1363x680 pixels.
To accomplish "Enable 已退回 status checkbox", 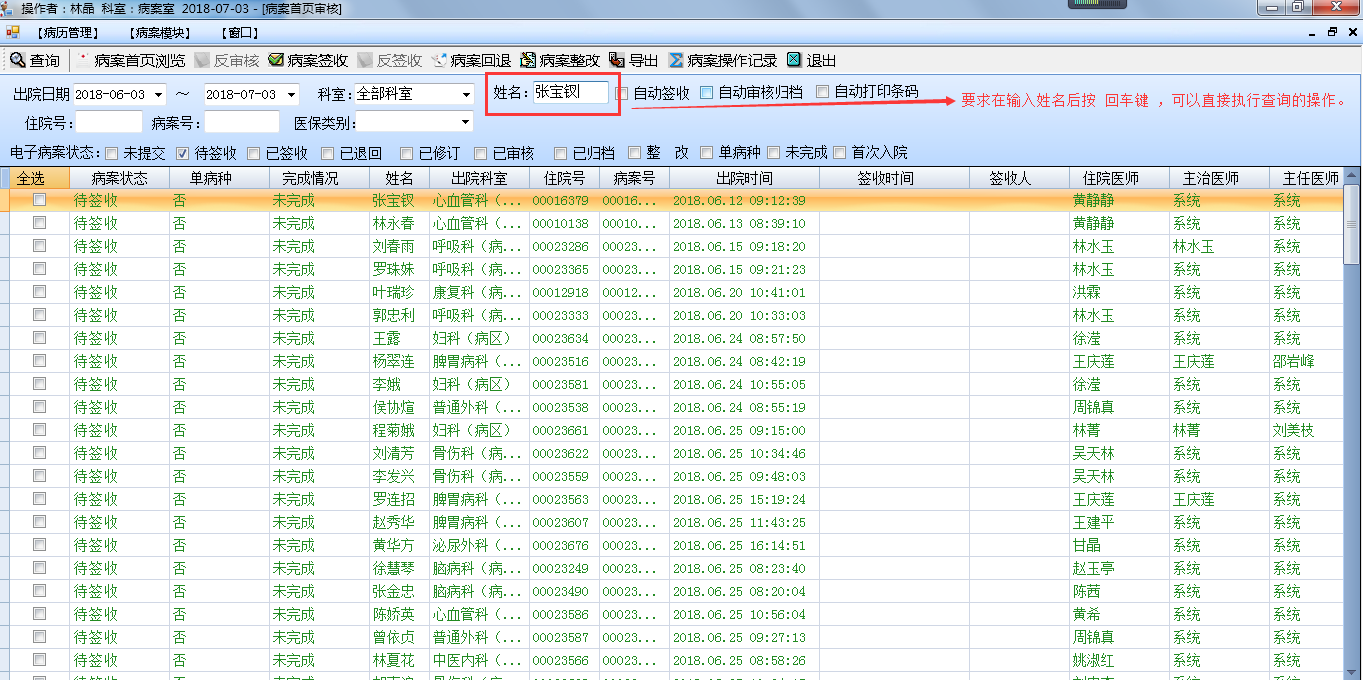I will 327,153.
